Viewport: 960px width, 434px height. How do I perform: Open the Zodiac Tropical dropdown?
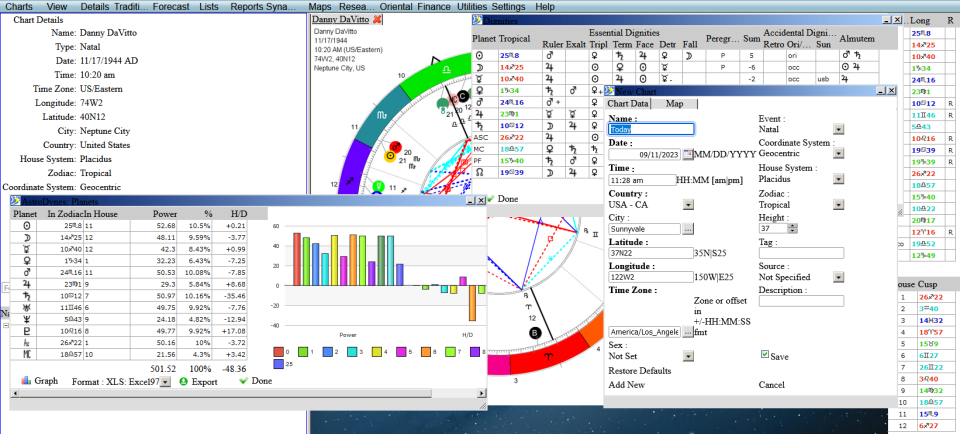coord(838,204)
